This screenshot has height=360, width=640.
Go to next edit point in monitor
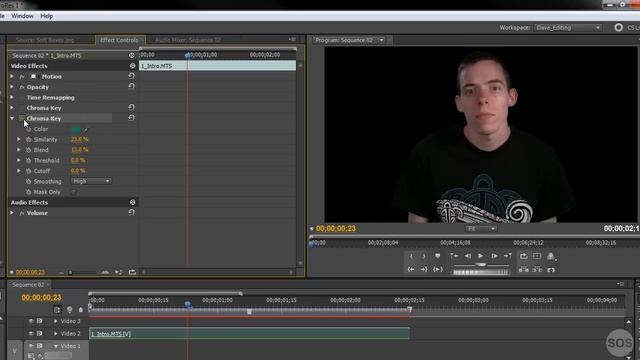pos(508,256)
